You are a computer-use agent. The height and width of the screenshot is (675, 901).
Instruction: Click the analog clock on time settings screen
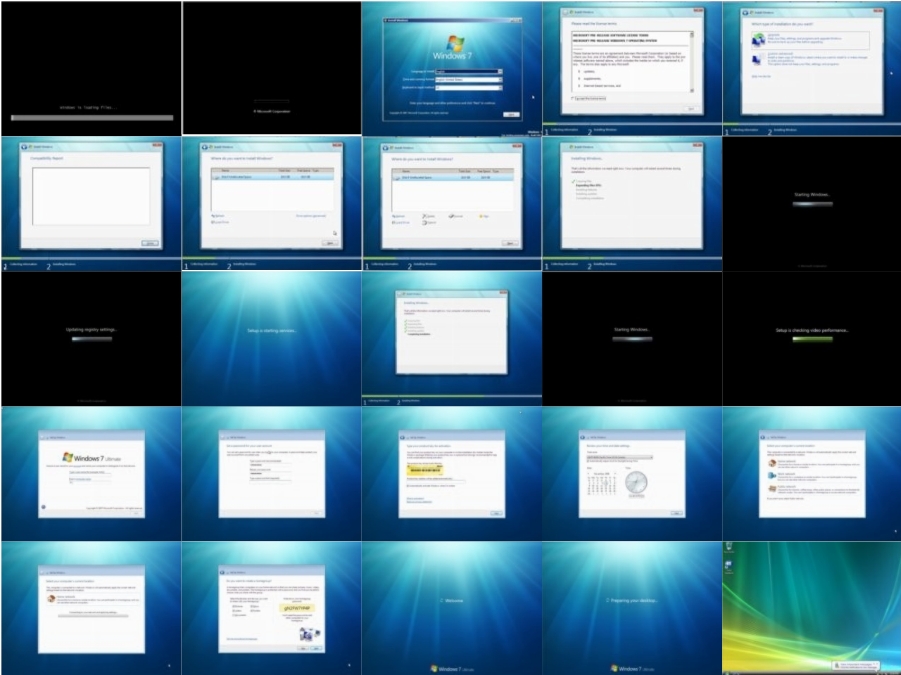pos(636,483)
